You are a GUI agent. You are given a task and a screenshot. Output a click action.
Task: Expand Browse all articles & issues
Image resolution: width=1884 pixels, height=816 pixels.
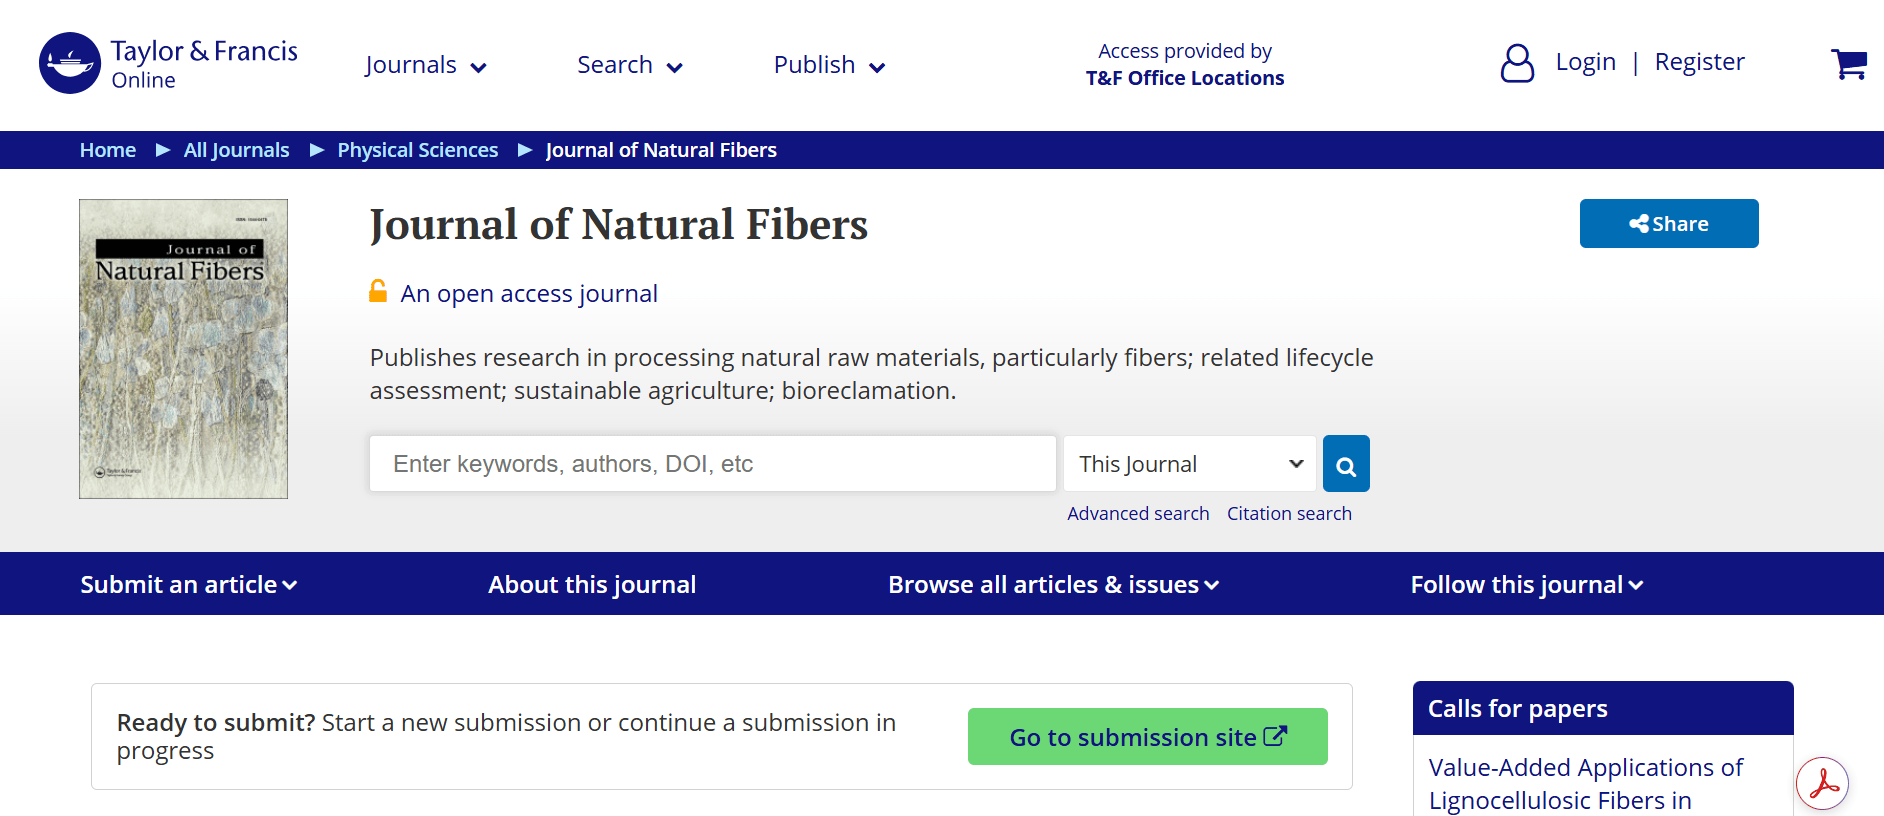[1054, 584]
